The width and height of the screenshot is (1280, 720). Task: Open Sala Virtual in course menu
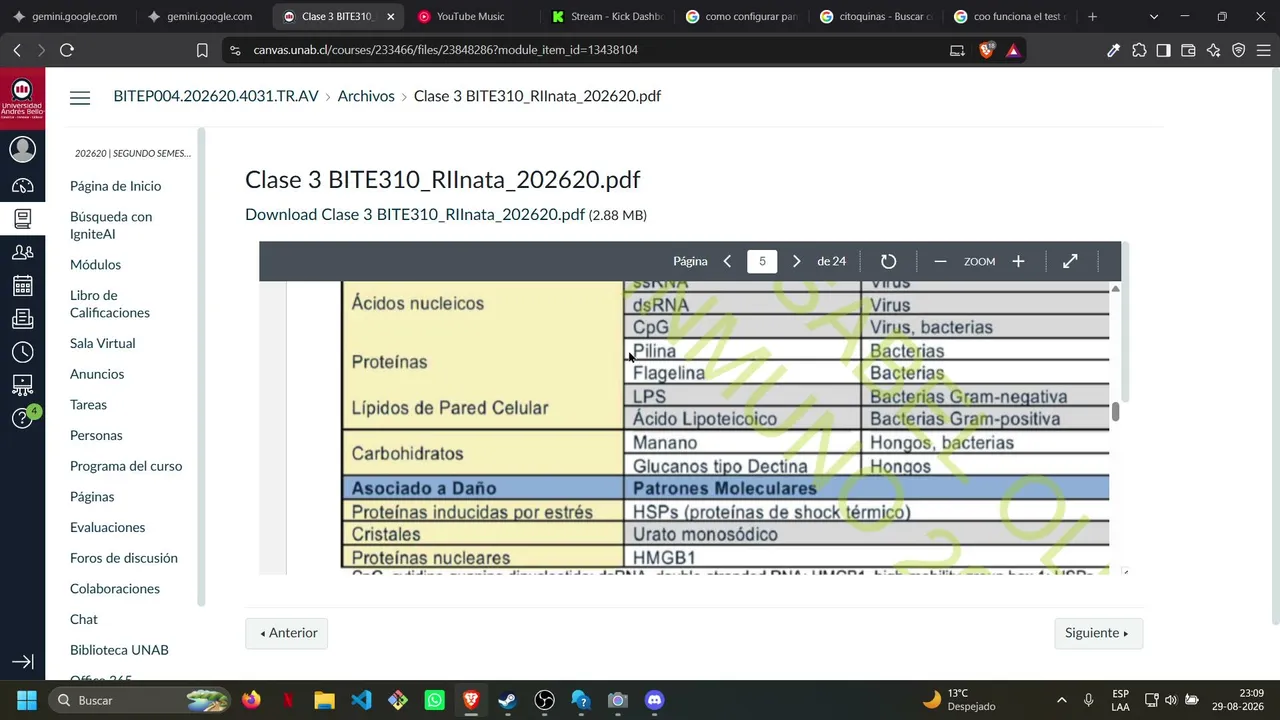(x=102, y=343)
